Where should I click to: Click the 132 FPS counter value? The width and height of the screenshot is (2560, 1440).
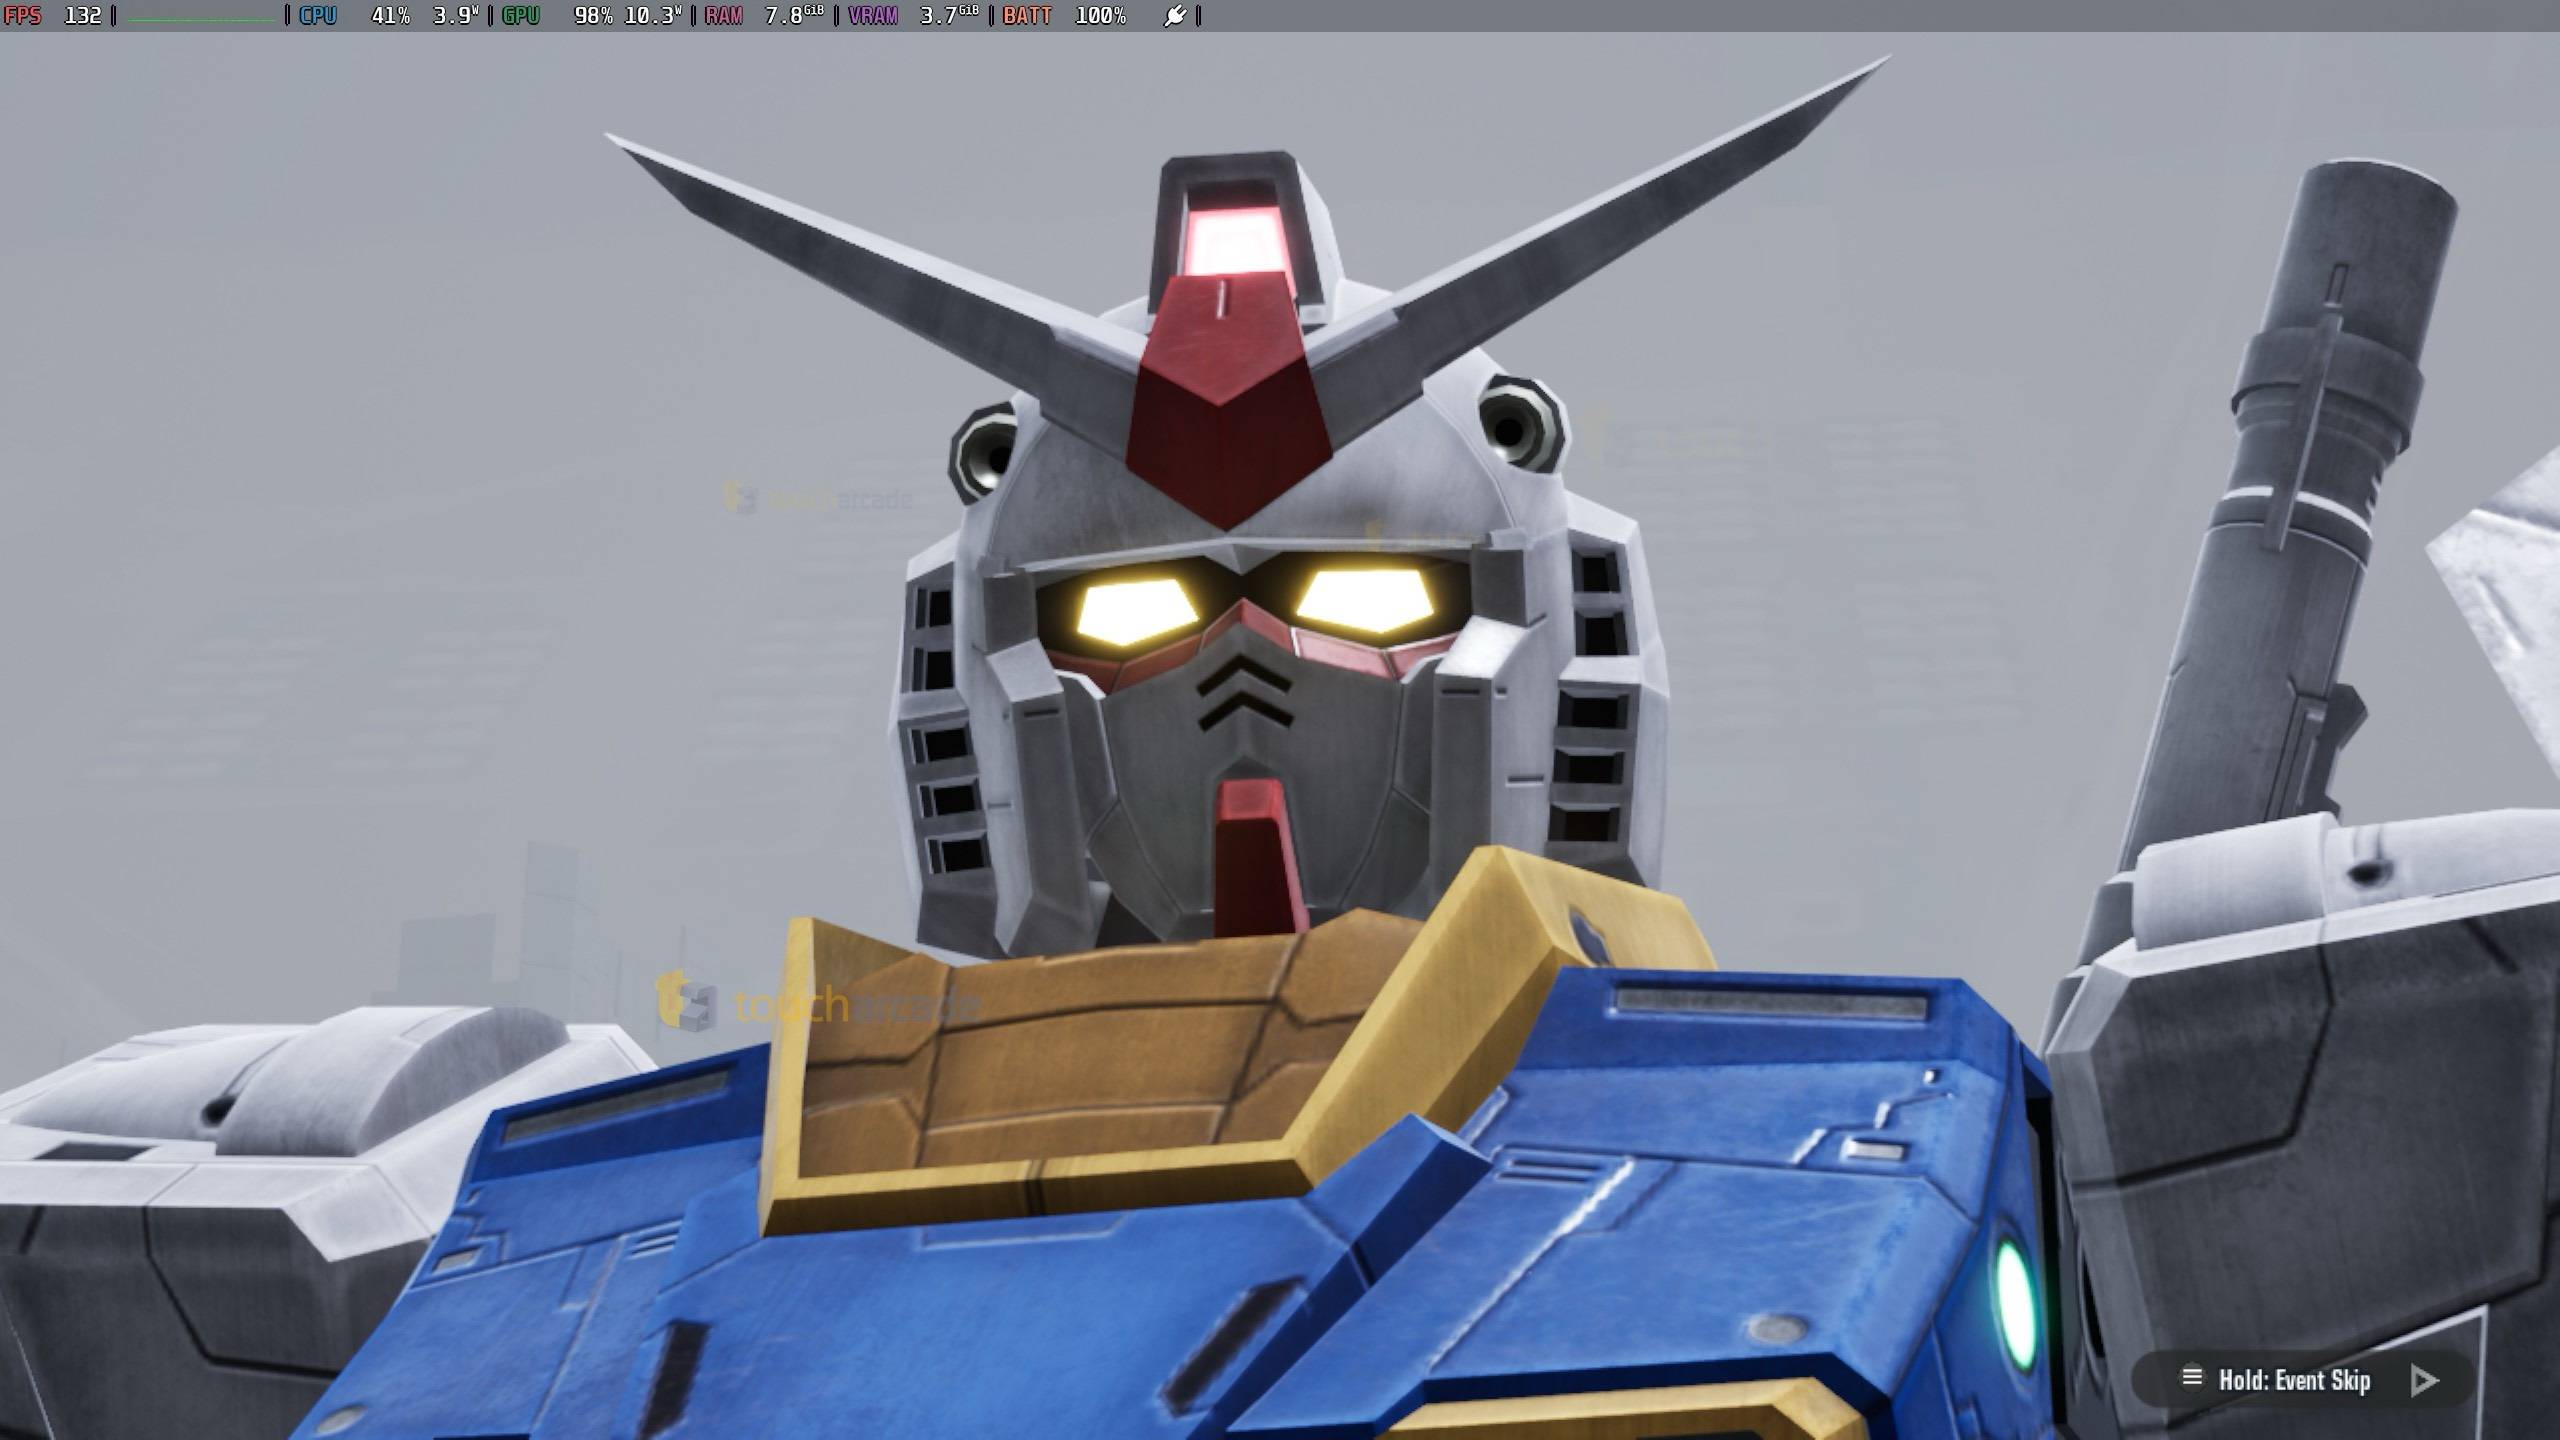click(x=83, y=15)
